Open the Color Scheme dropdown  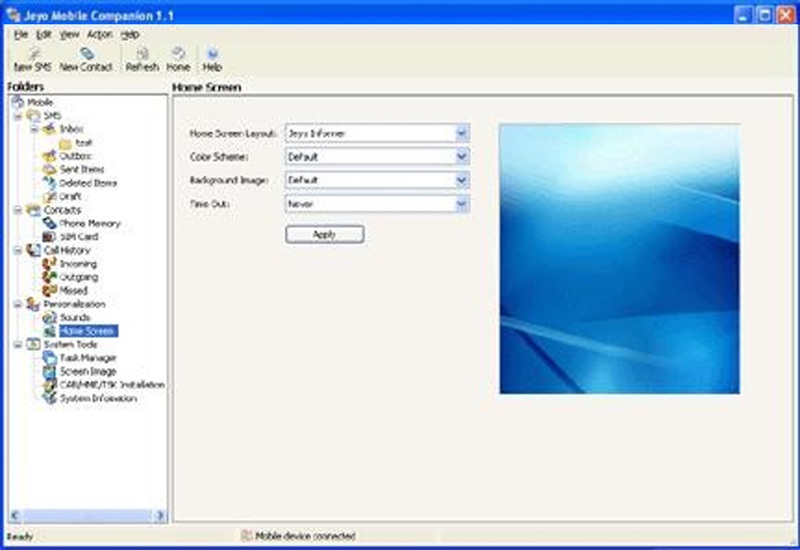tap(461, 156)
